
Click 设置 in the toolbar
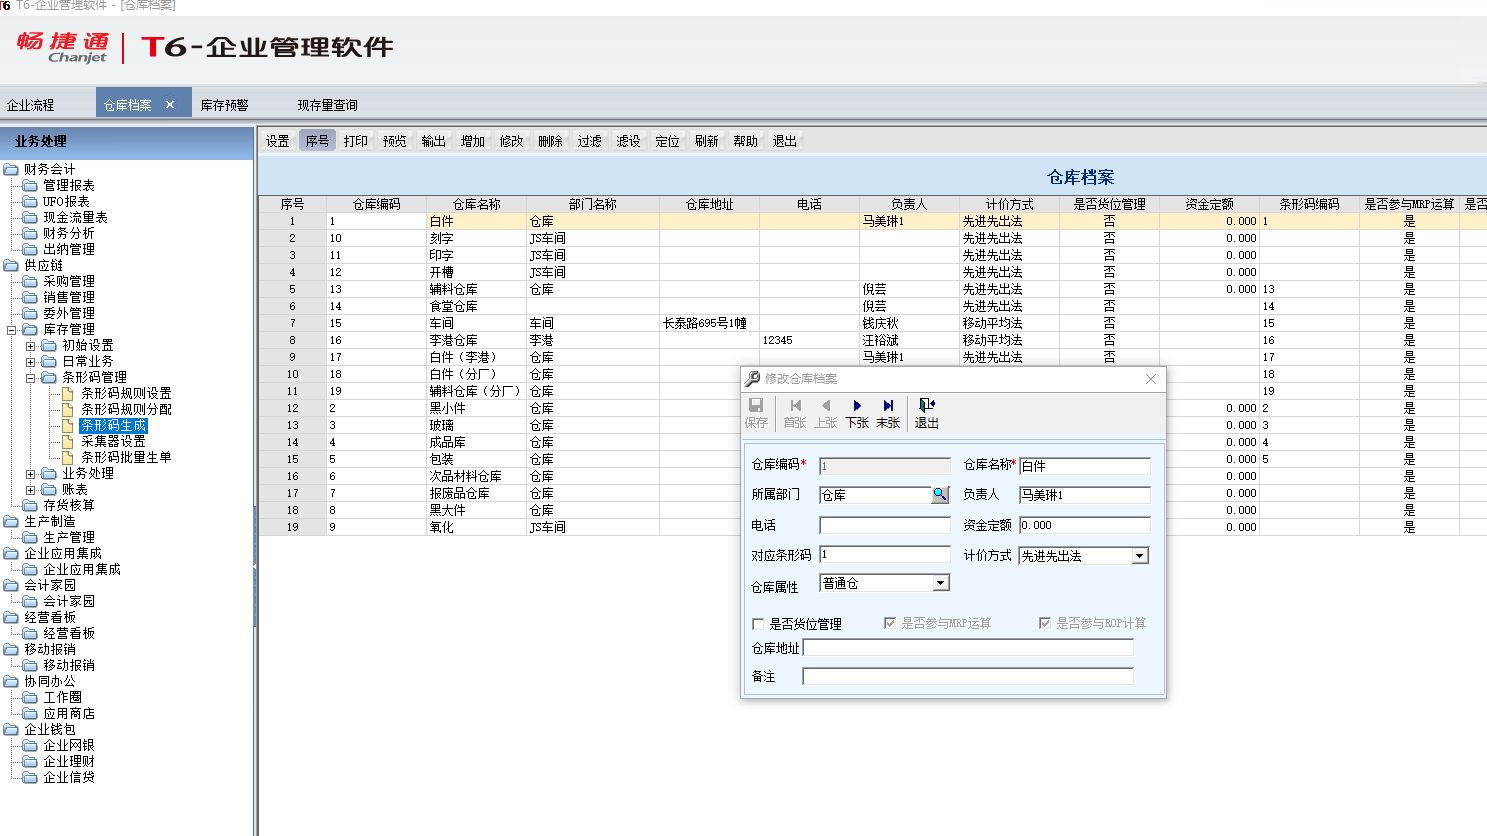coord(278,141)
